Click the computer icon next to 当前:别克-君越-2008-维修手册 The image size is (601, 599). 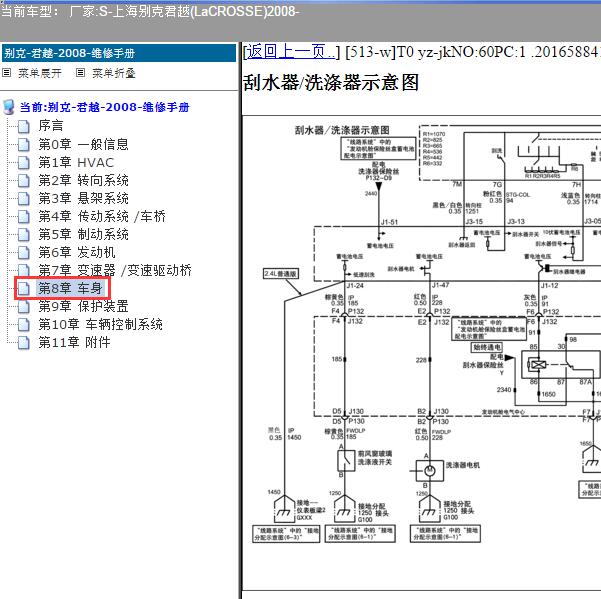[x=8, y=107]
